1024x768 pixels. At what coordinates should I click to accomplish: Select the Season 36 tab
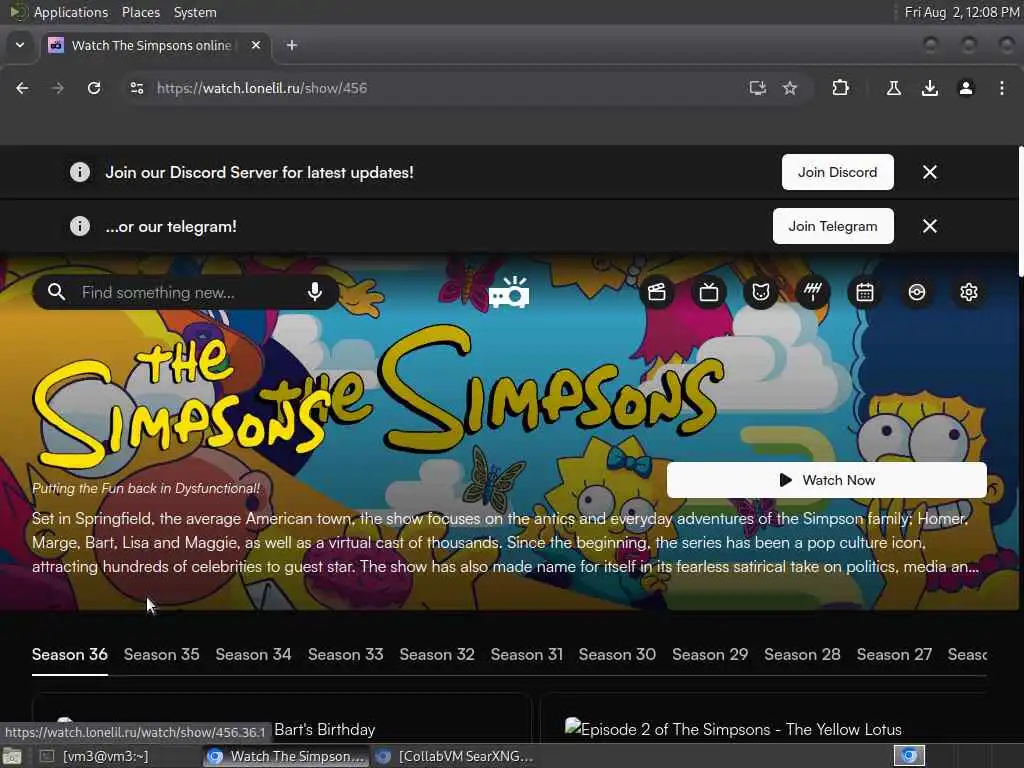70,654
